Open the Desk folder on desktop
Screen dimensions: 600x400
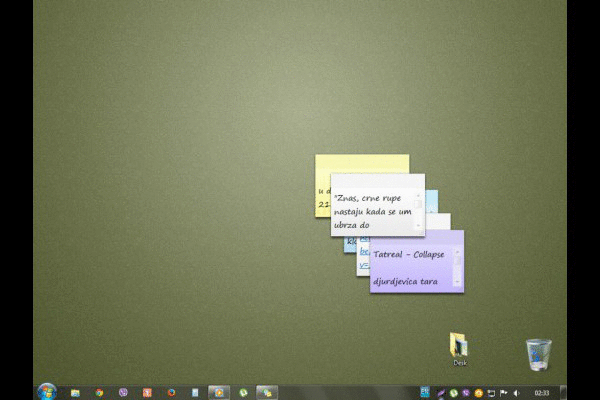point(459,346)
